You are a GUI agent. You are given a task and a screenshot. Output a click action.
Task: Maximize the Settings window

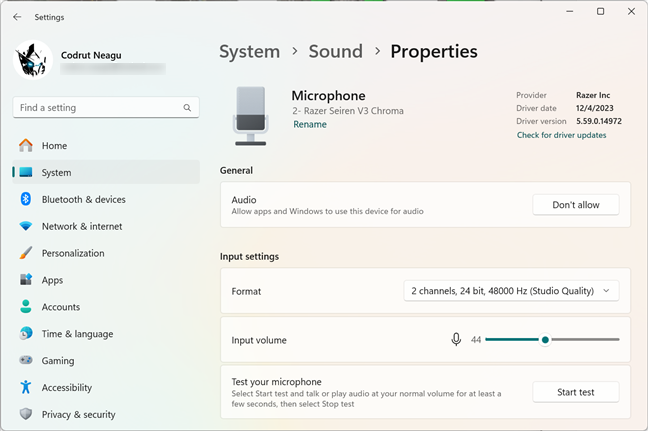click(x=600, y=12)
